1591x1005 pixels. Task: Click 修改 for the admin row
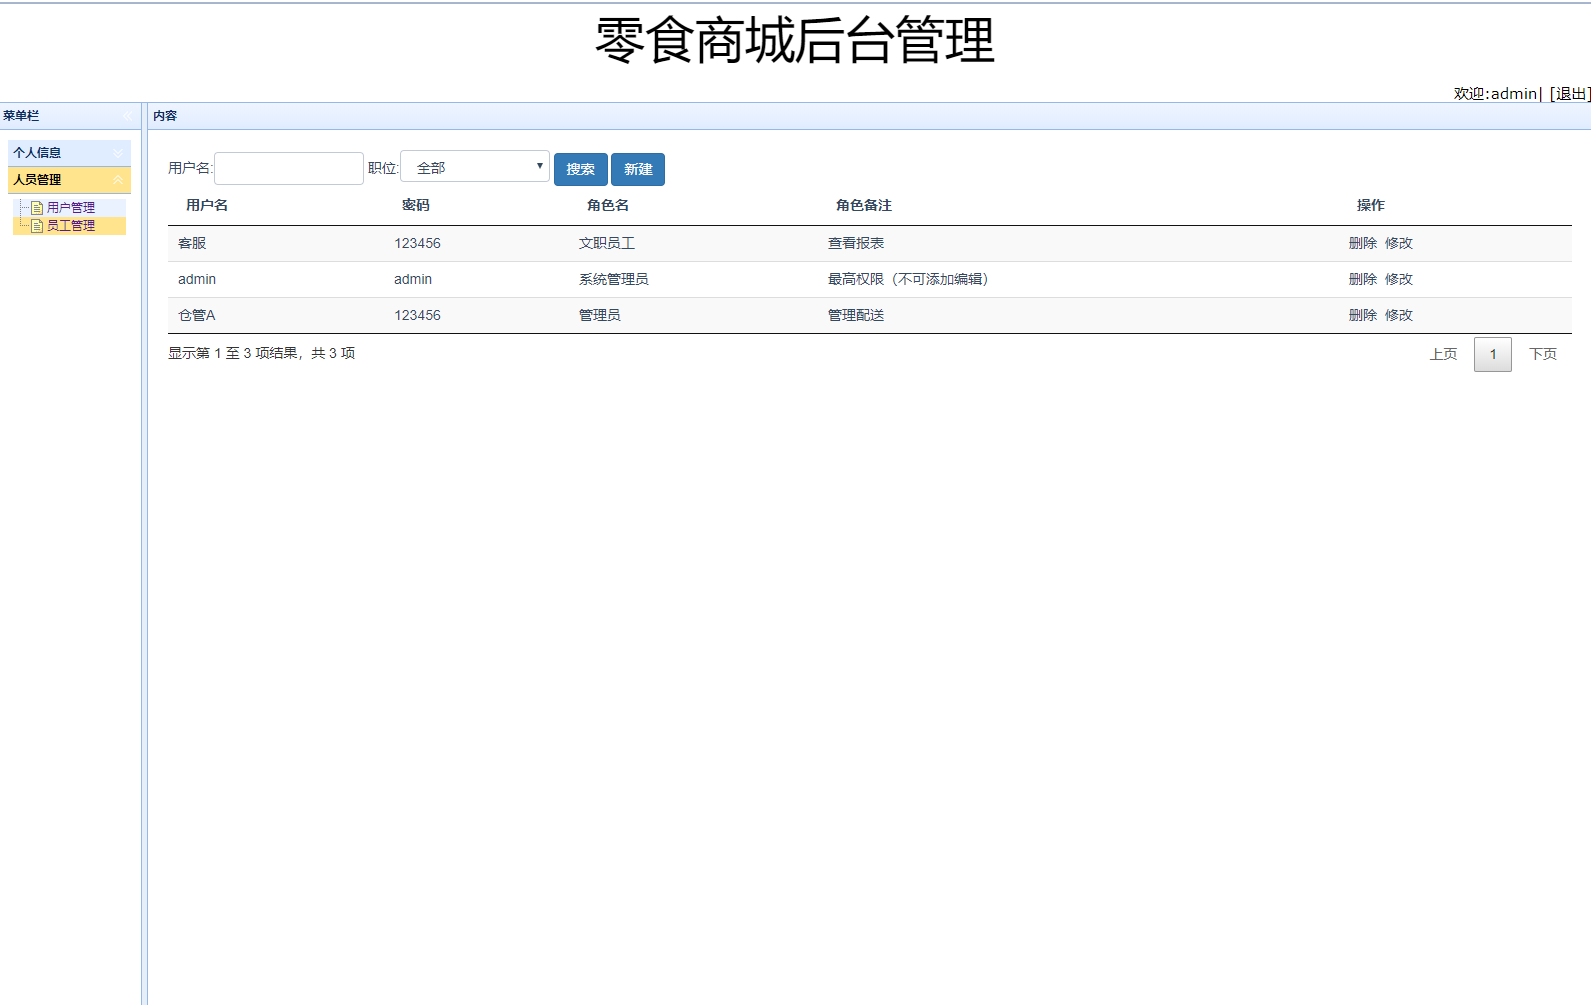1399,279
